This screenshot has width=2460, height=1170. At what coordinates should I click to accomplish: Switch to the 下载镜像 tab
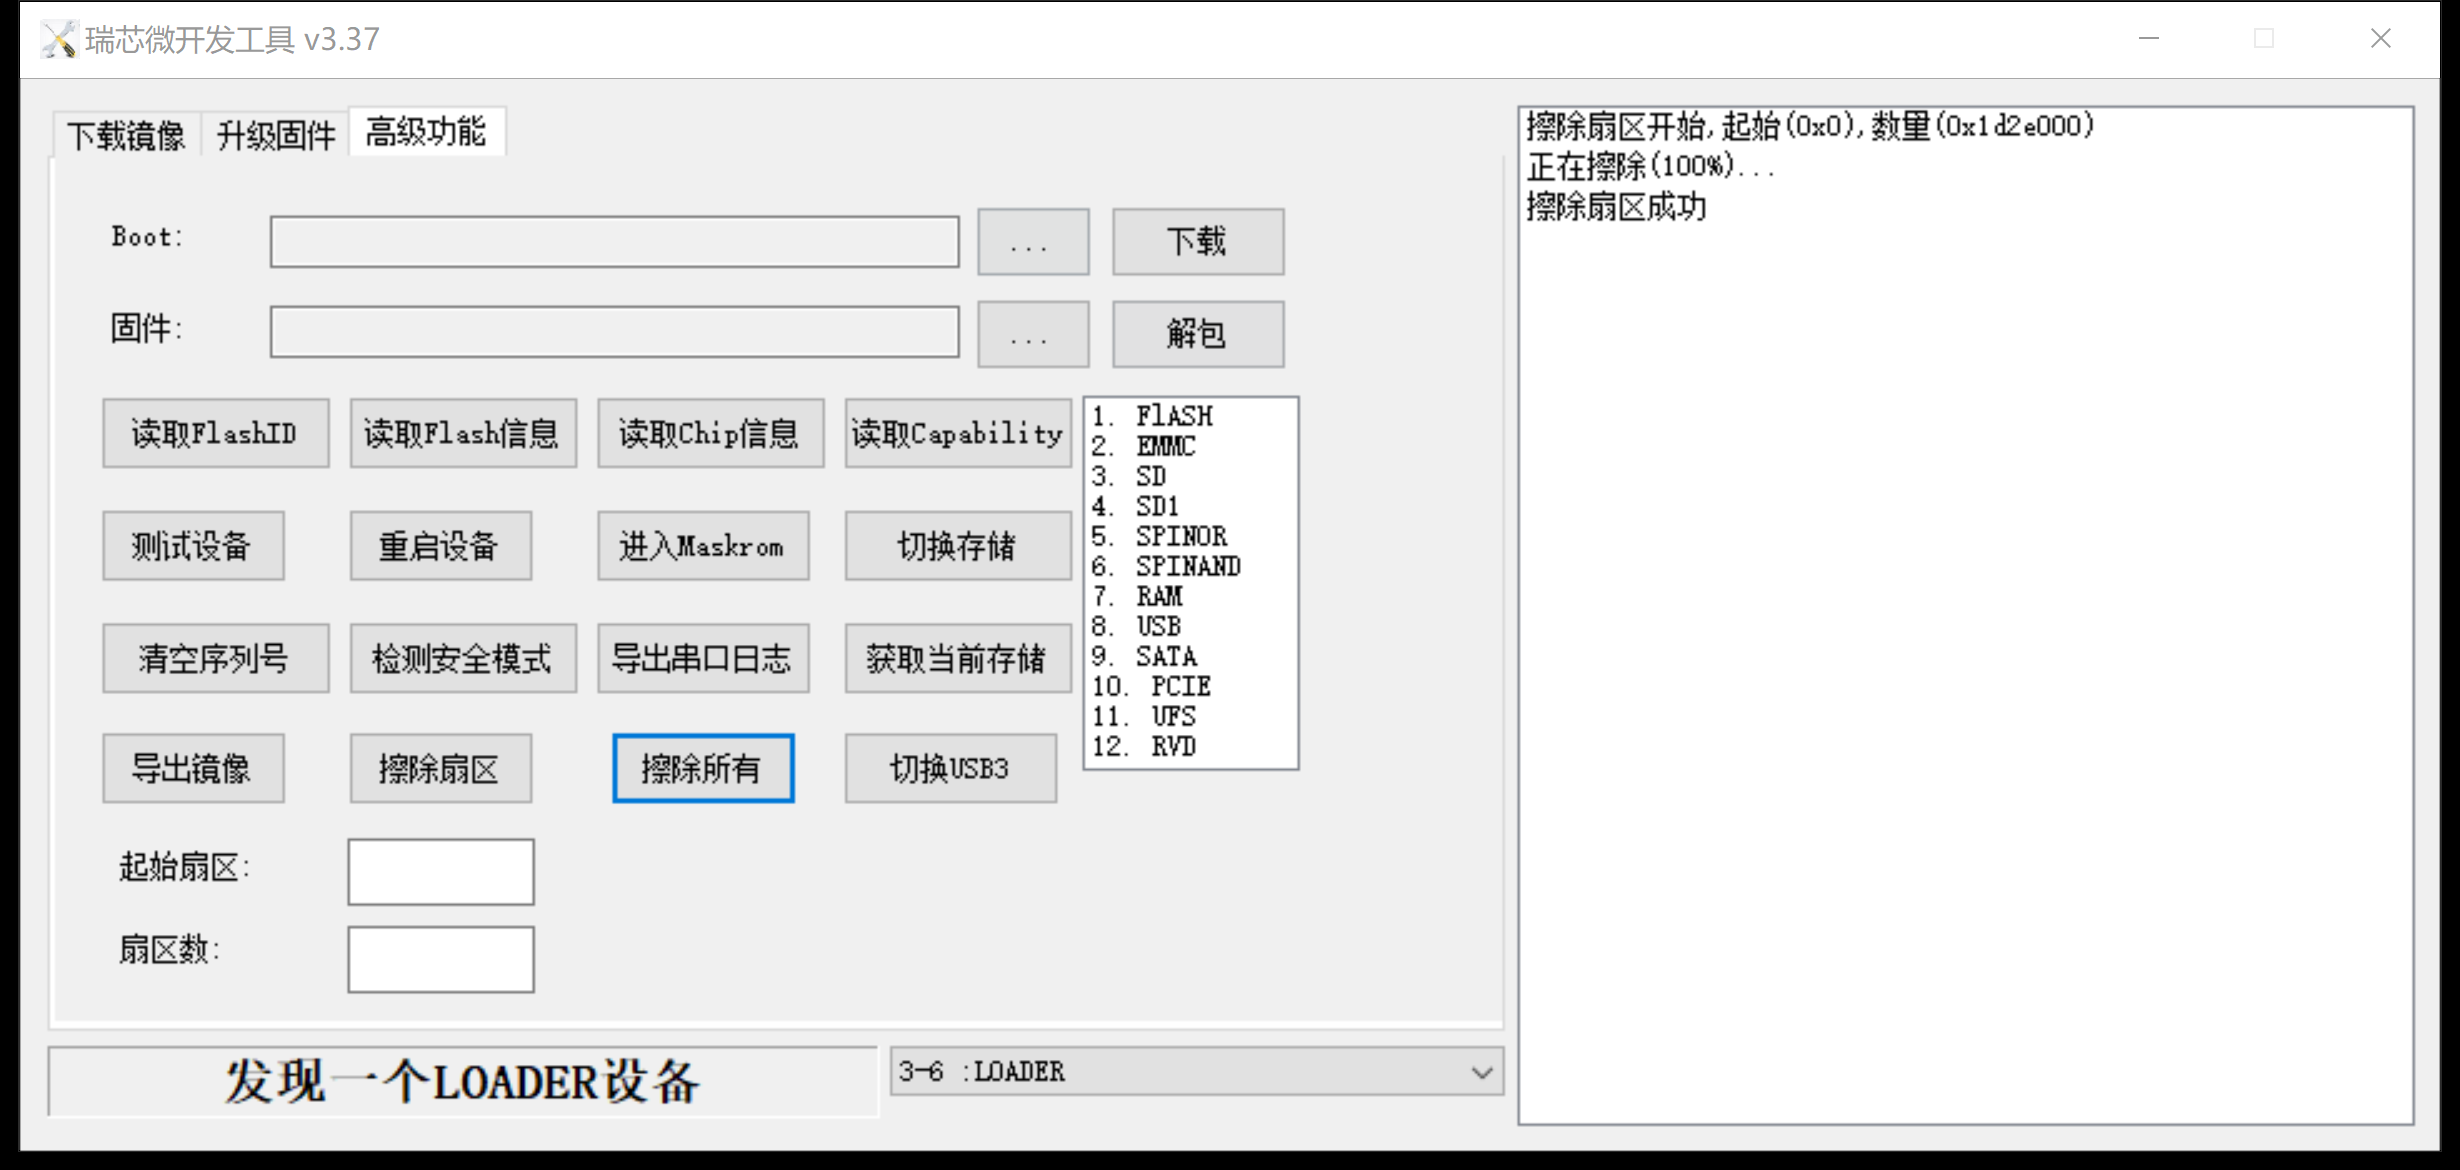tap(126, 134)
